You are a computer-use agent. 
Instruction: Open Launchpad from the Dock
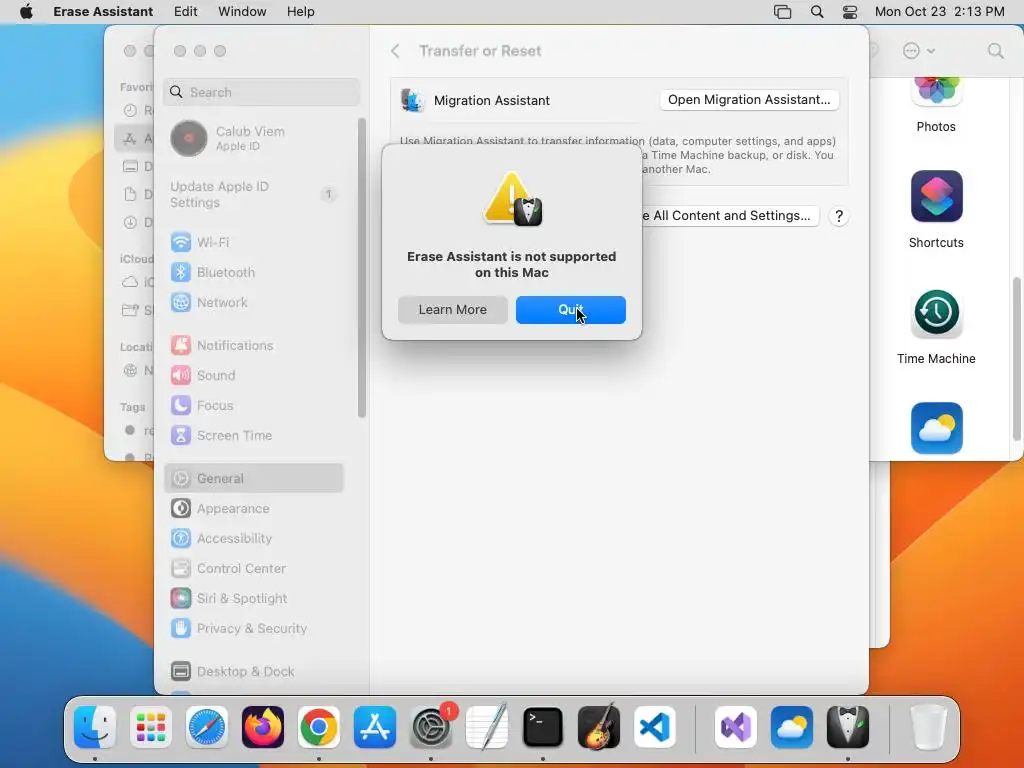point(151,727)
